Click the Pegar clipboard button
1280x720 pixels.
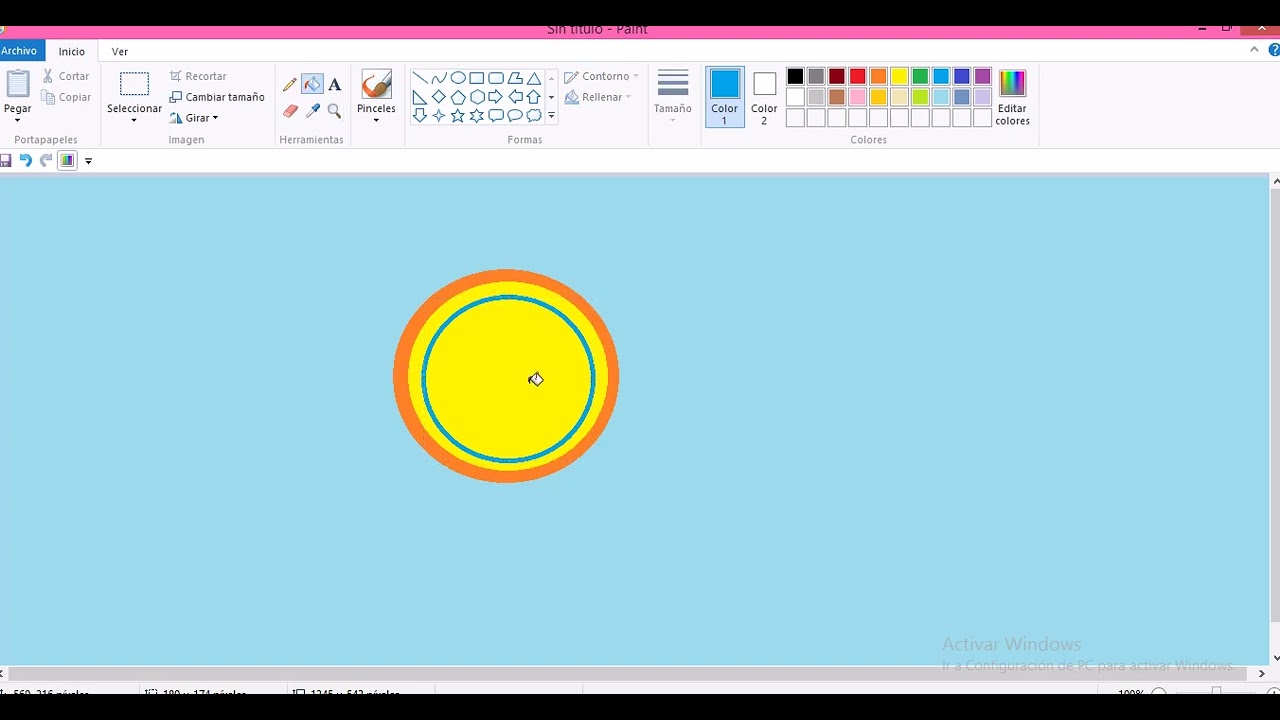(x=17, y=86)
